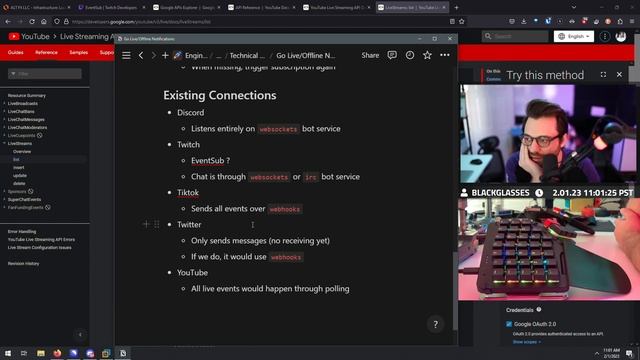Open comments panel in Notion
The image size is (640, 360).
pos(392,55)
